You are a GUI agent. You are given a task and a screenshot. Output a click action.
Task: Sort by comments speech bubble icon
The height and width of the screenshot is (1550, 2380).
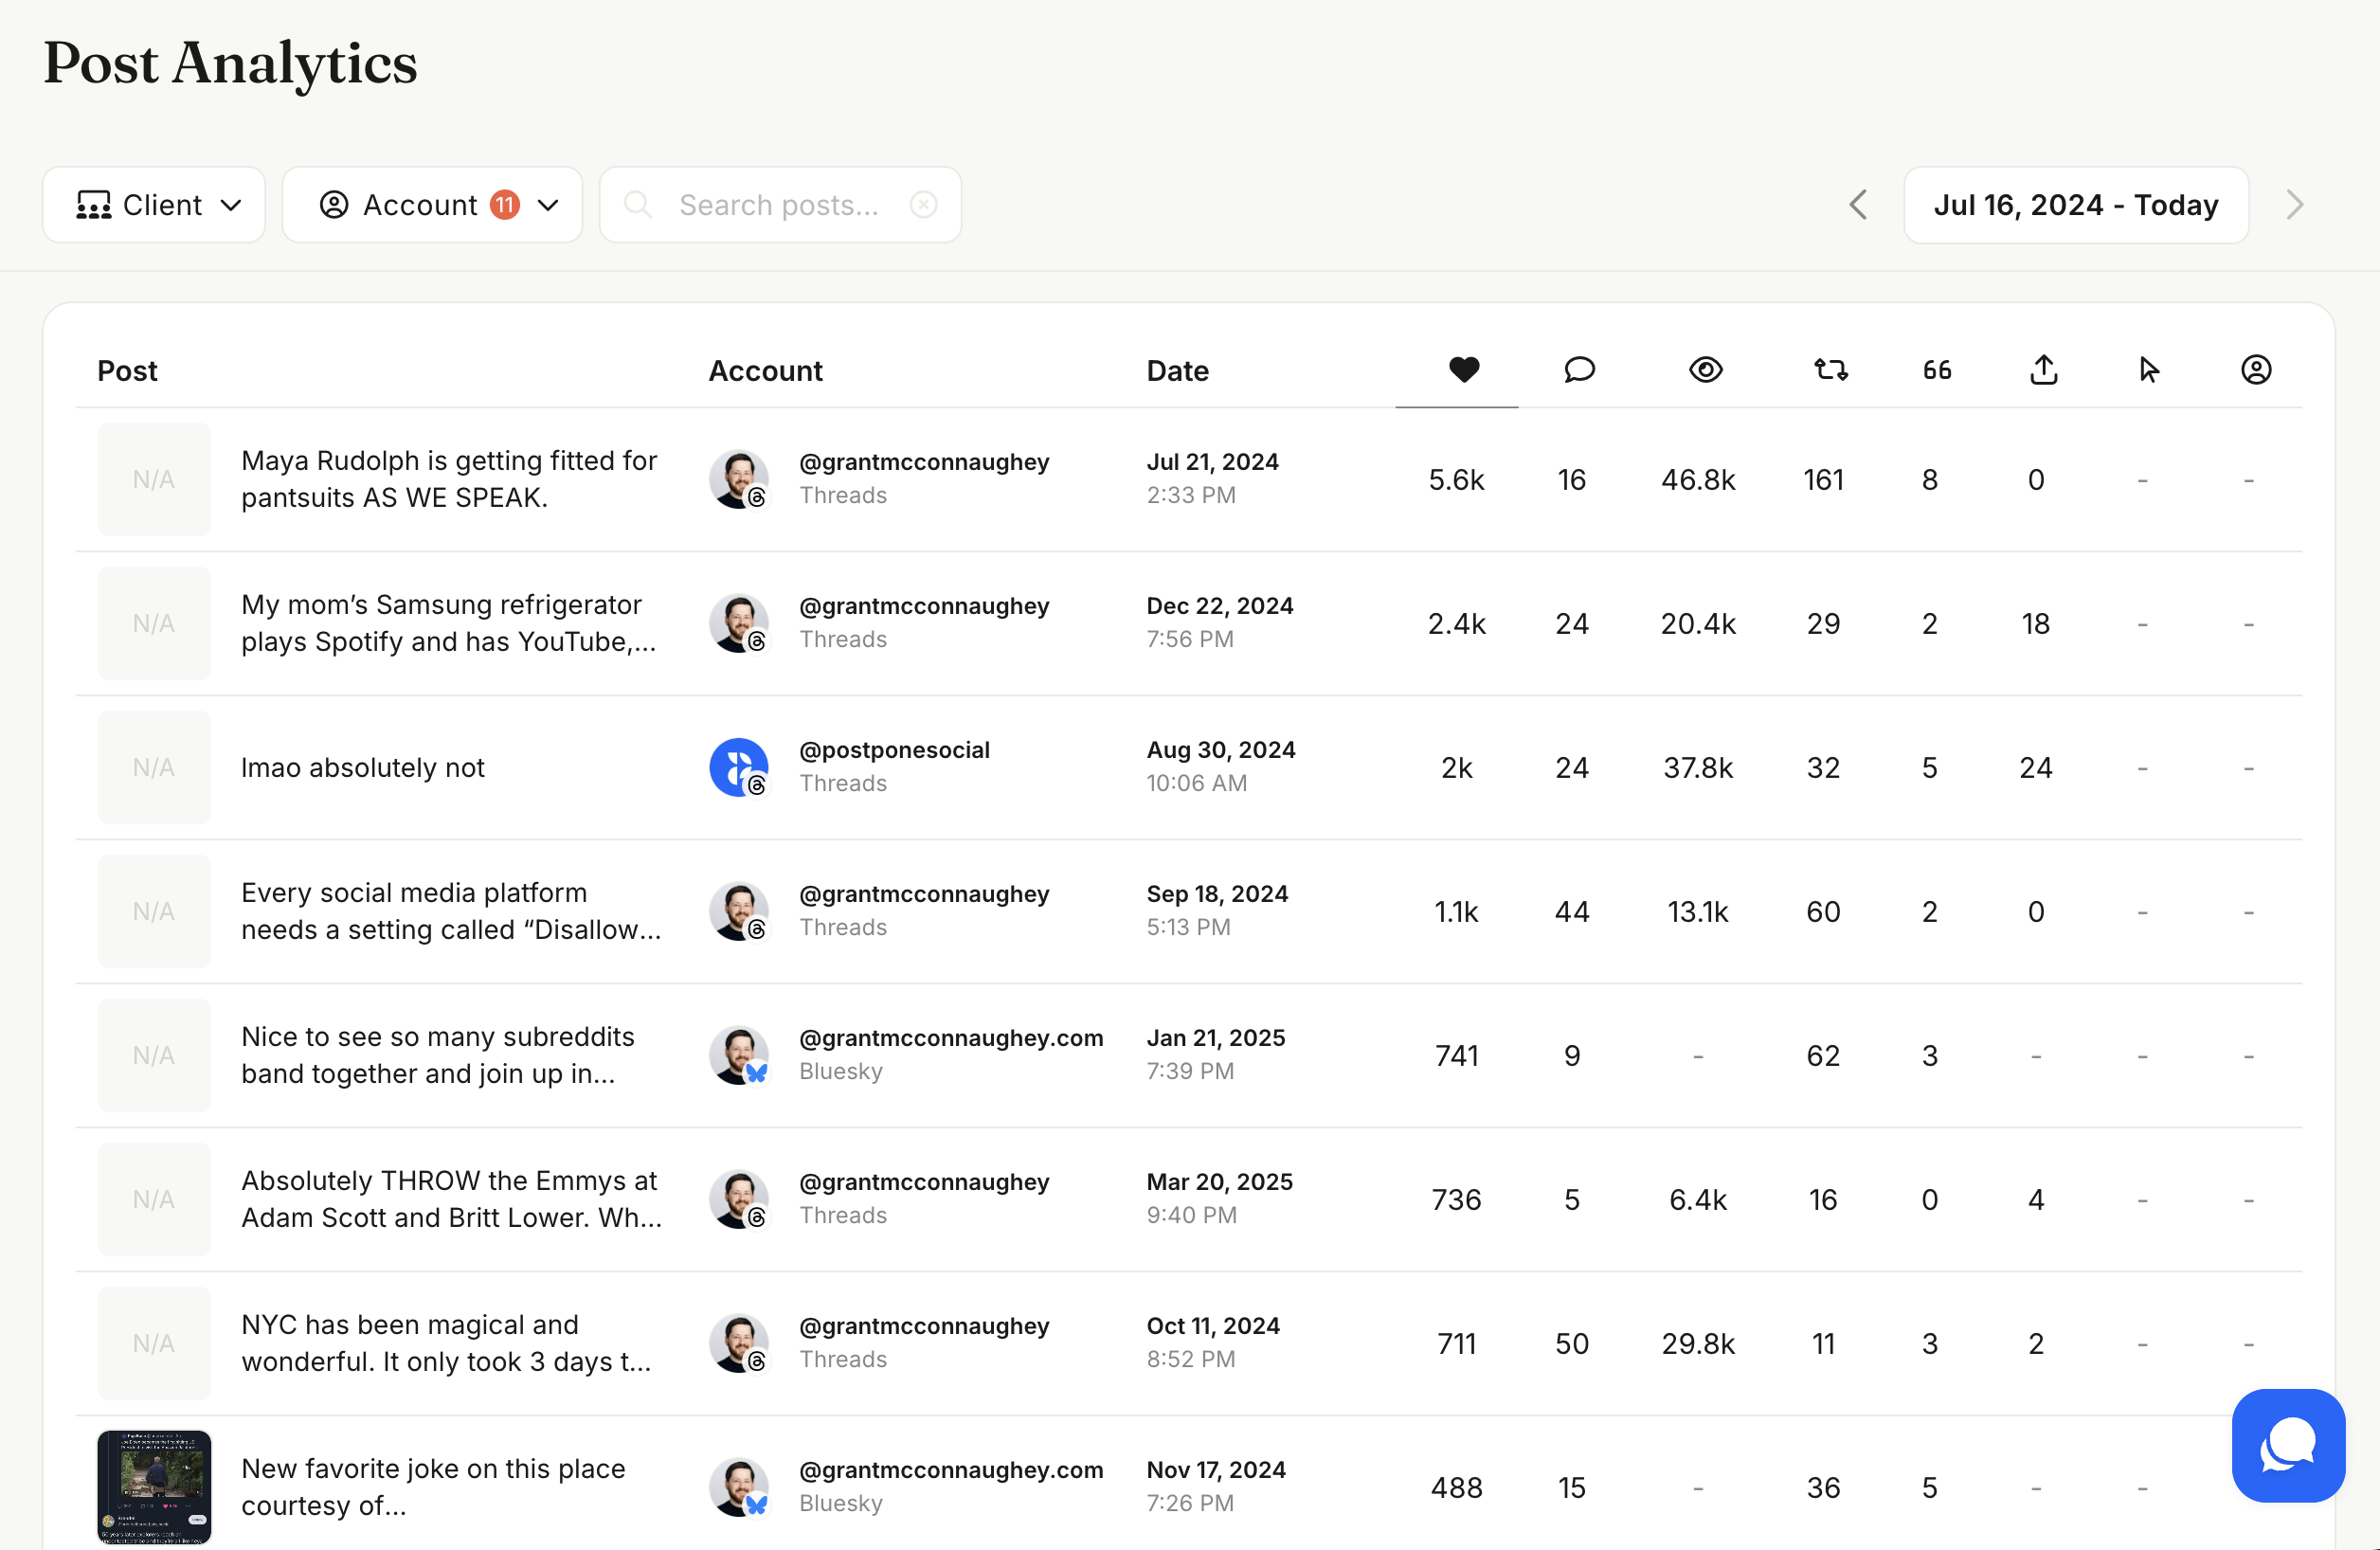pos(1579,370)
